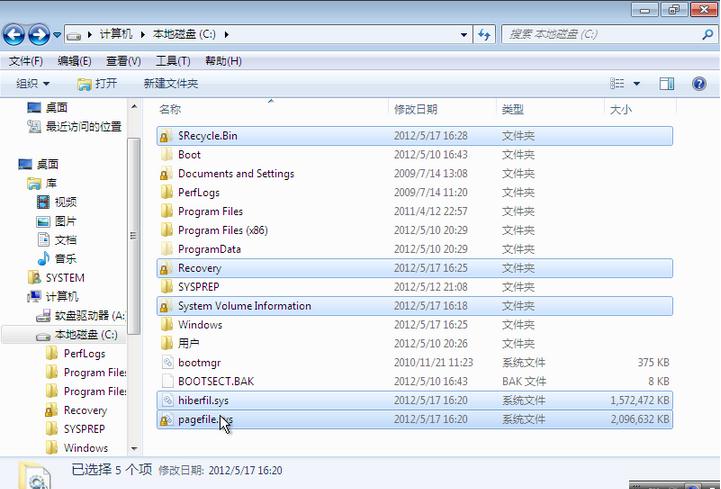Select SYSPREP folder in navigation tree
Screen dimensions: 721x489
75,429
